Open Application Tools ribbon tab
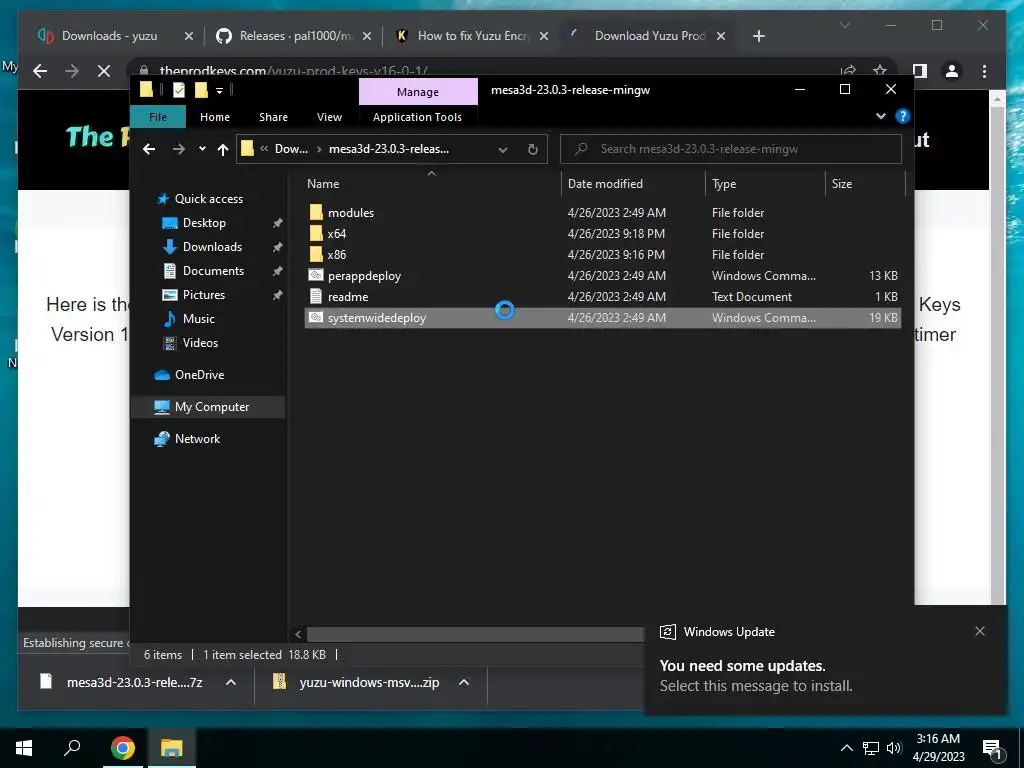Image resolution: width=1024 pixels, height=768 pixels. point(417,117)
